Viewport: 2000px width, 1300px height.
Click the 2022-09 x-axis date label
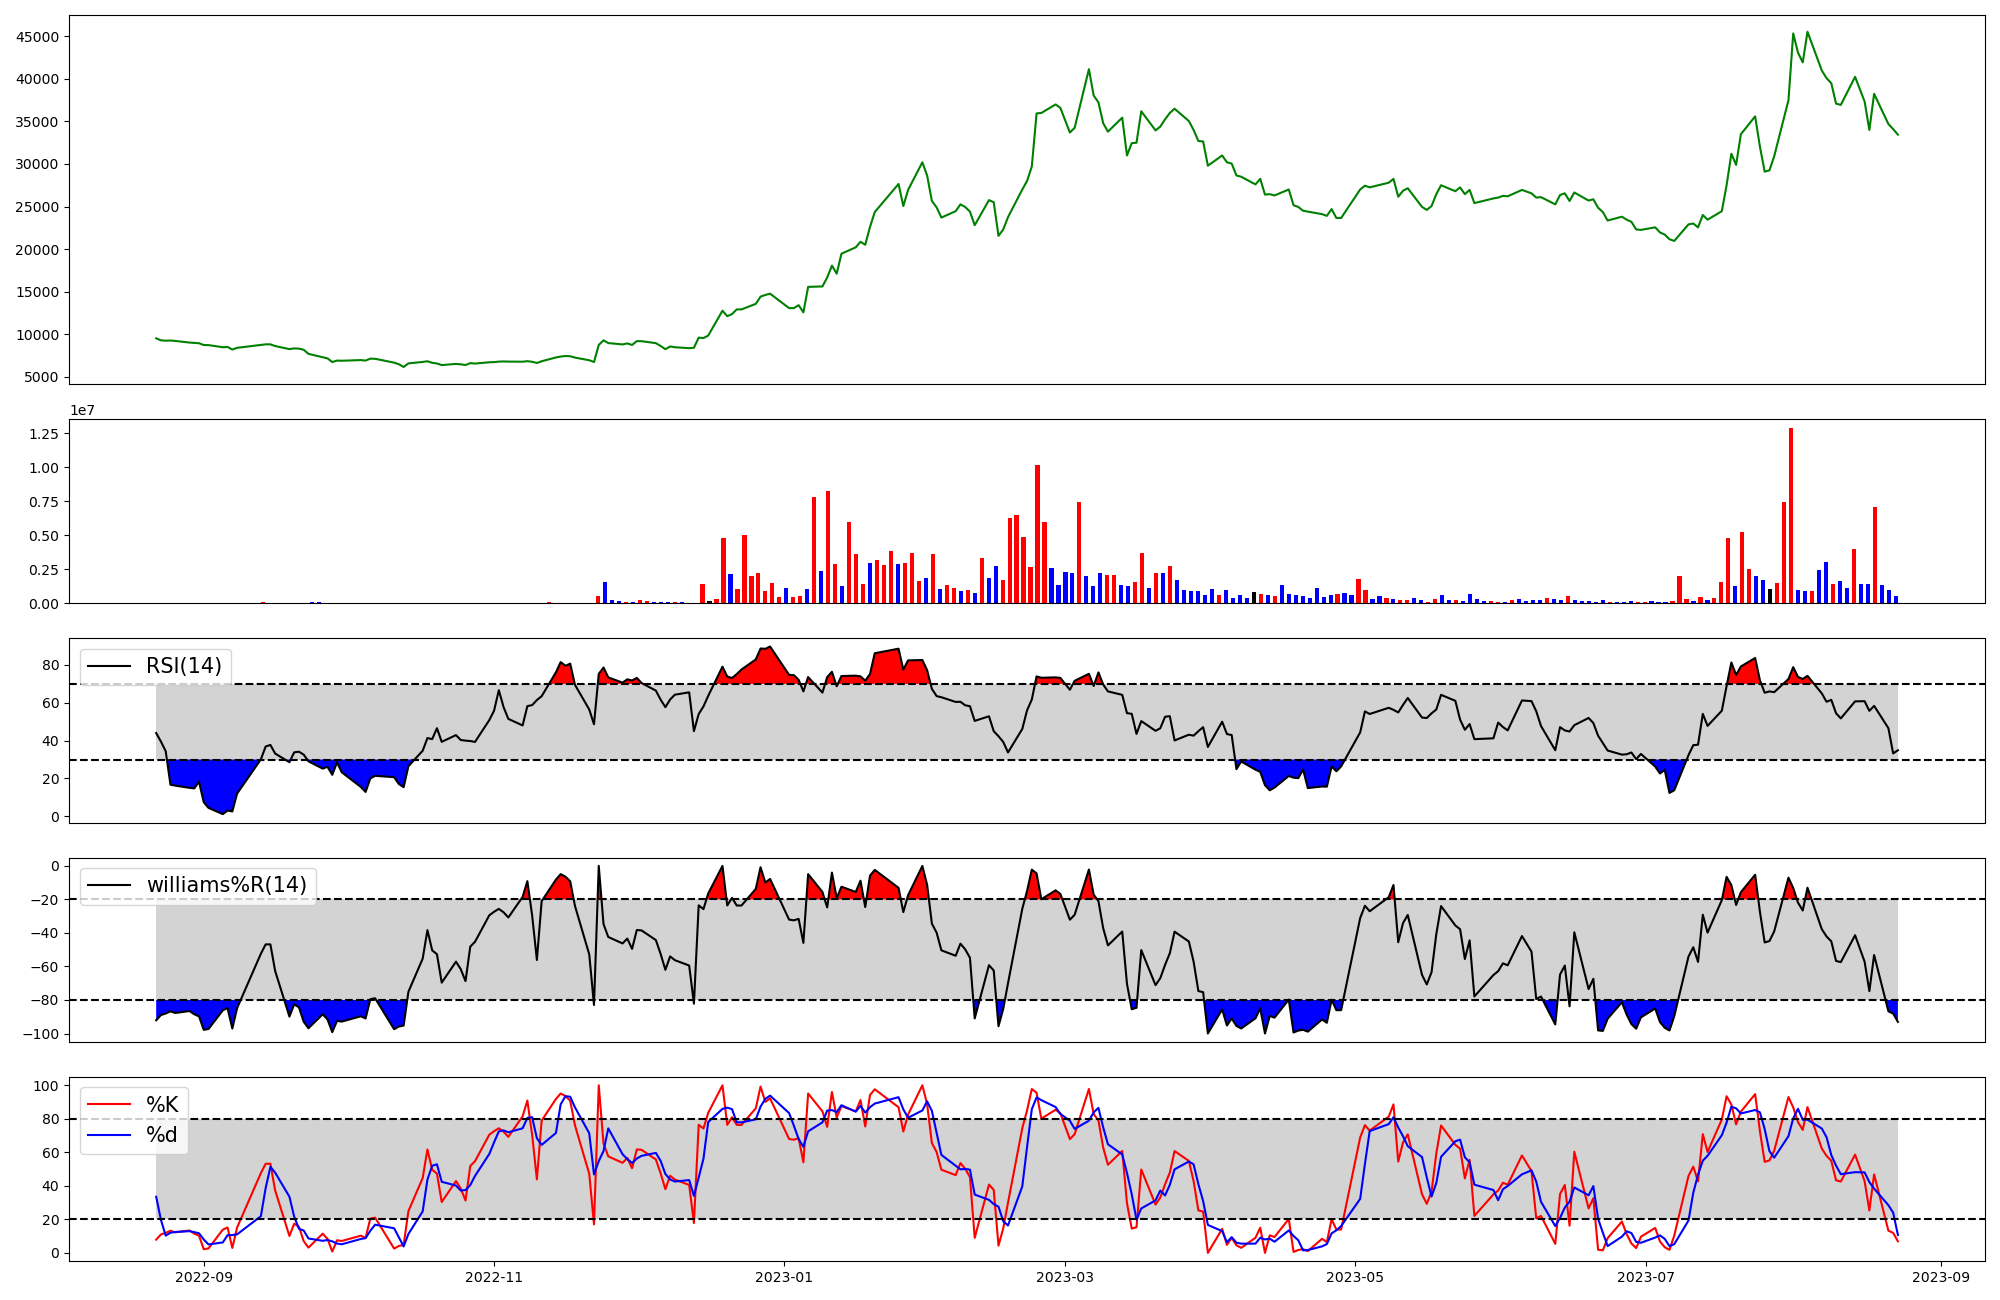point(204,1277)
